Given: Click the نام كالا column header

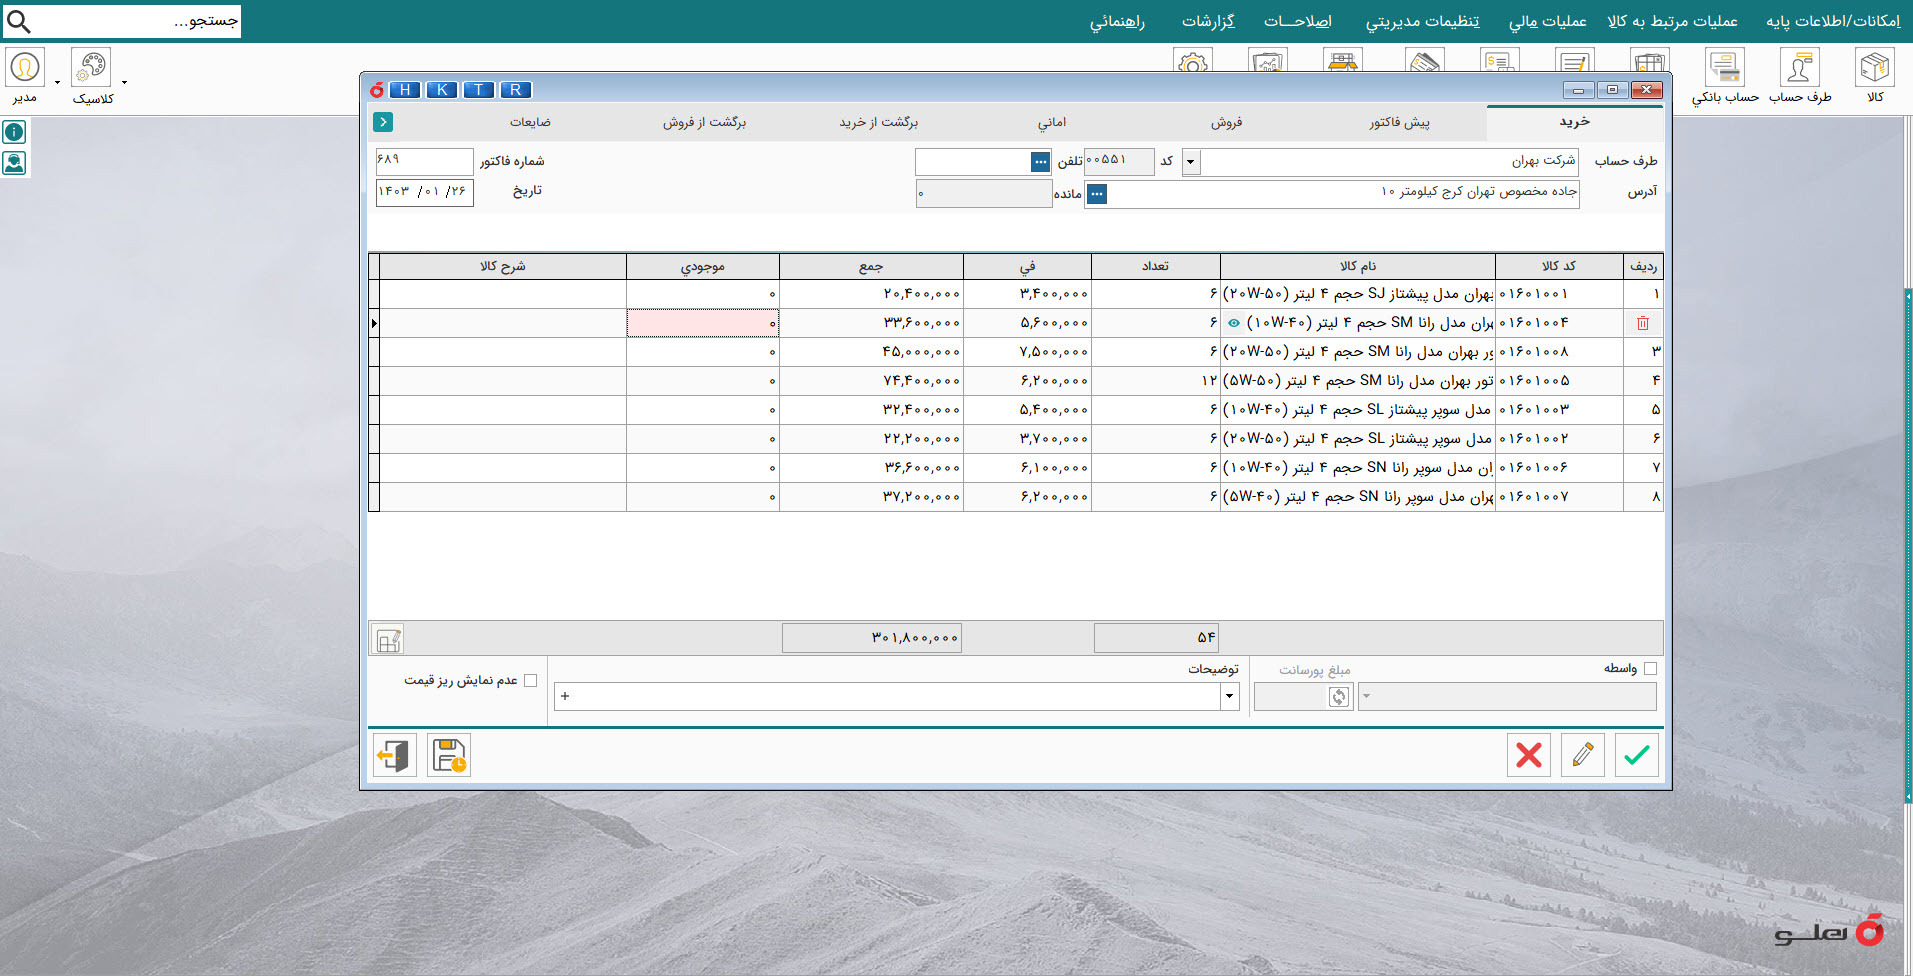Looking at the screenshot, I should pyautogui.click(x=1358, y=266).
